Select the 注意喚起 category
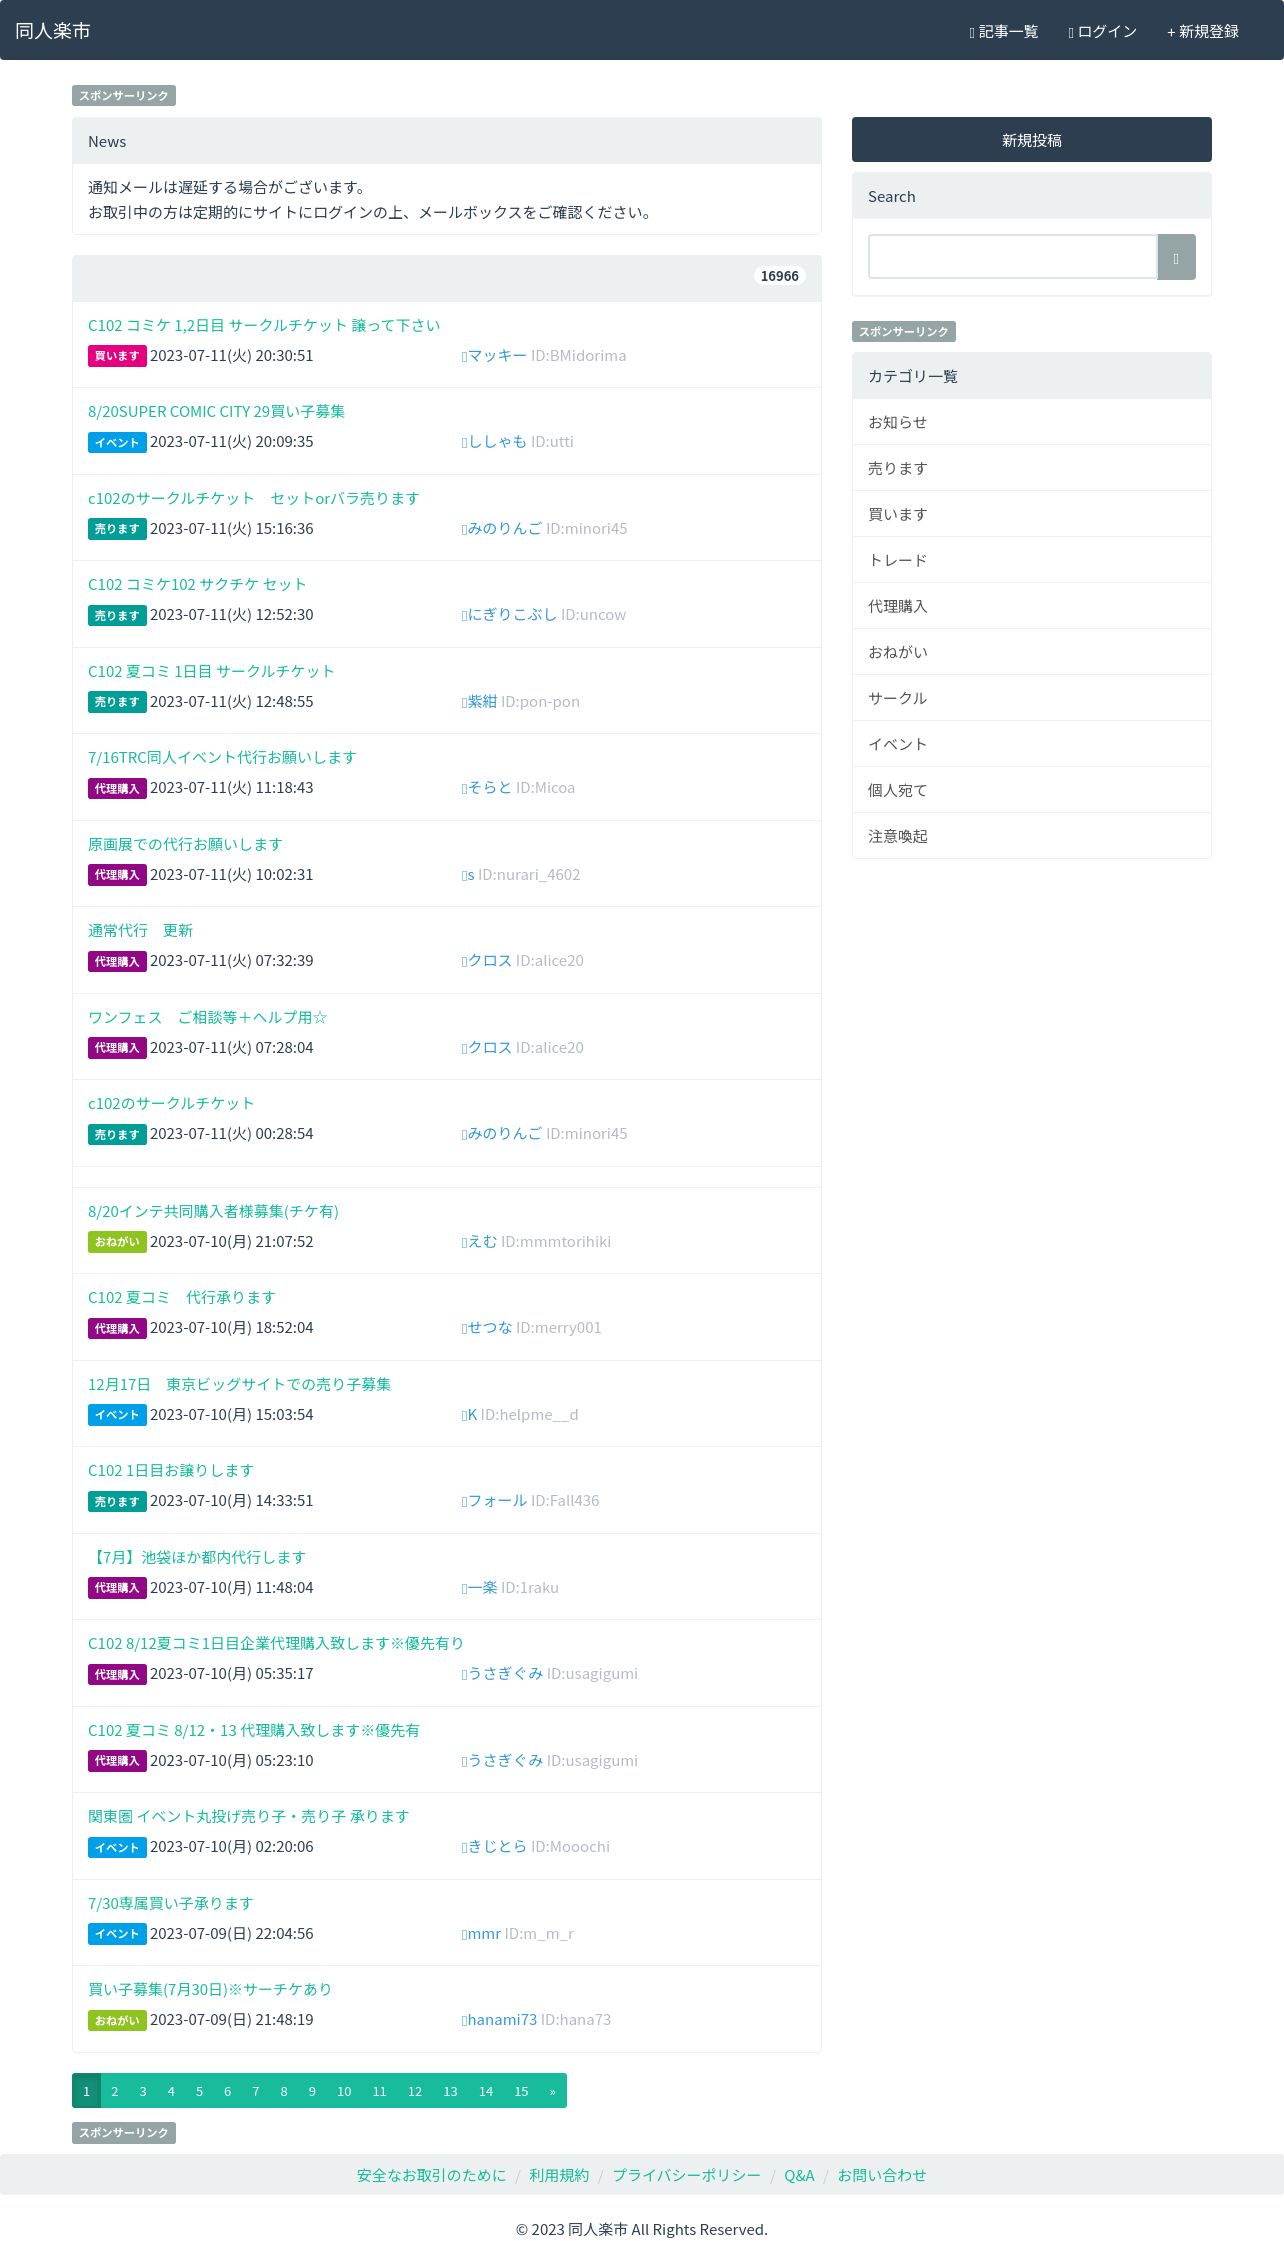Screen dimensions: 1284x2241 tap(1031, 836)
